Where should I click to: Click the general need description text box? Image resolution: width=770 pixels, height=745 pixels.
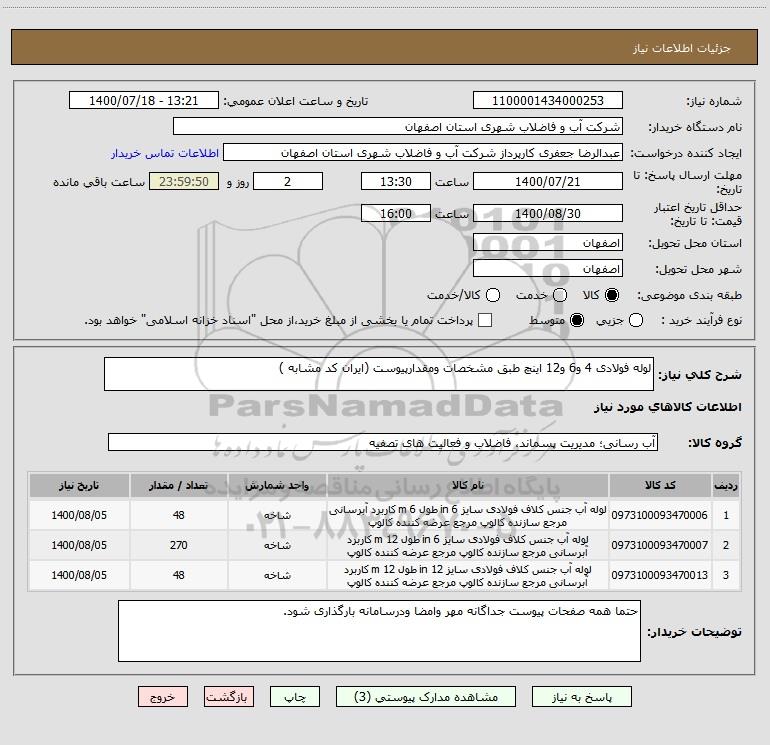(379, 374)
